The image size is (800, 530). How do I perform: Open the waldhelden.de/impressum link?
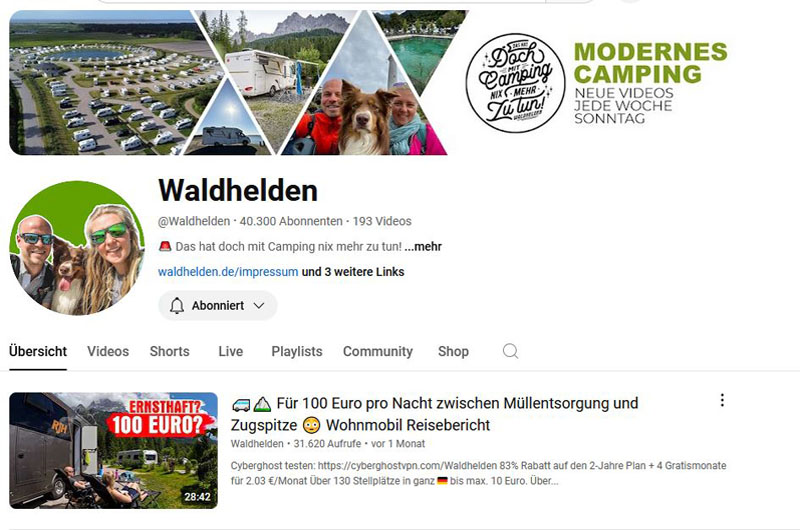(x=228, y=272)
